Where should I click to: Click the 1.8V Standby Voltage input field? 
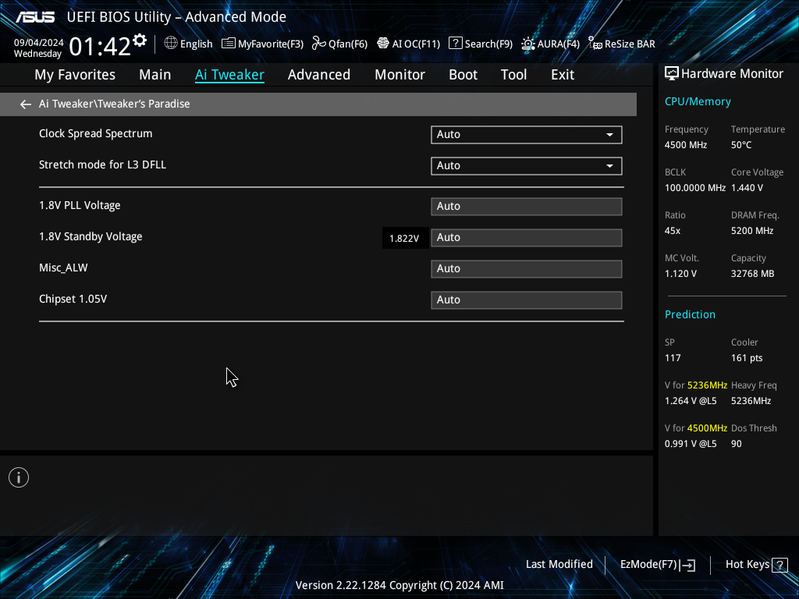(x=526, y=237)
